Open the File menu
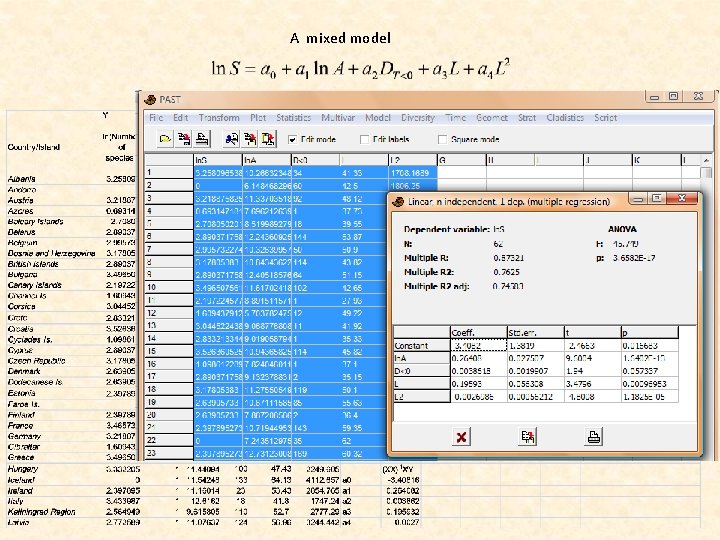 [x=156, y=118]
